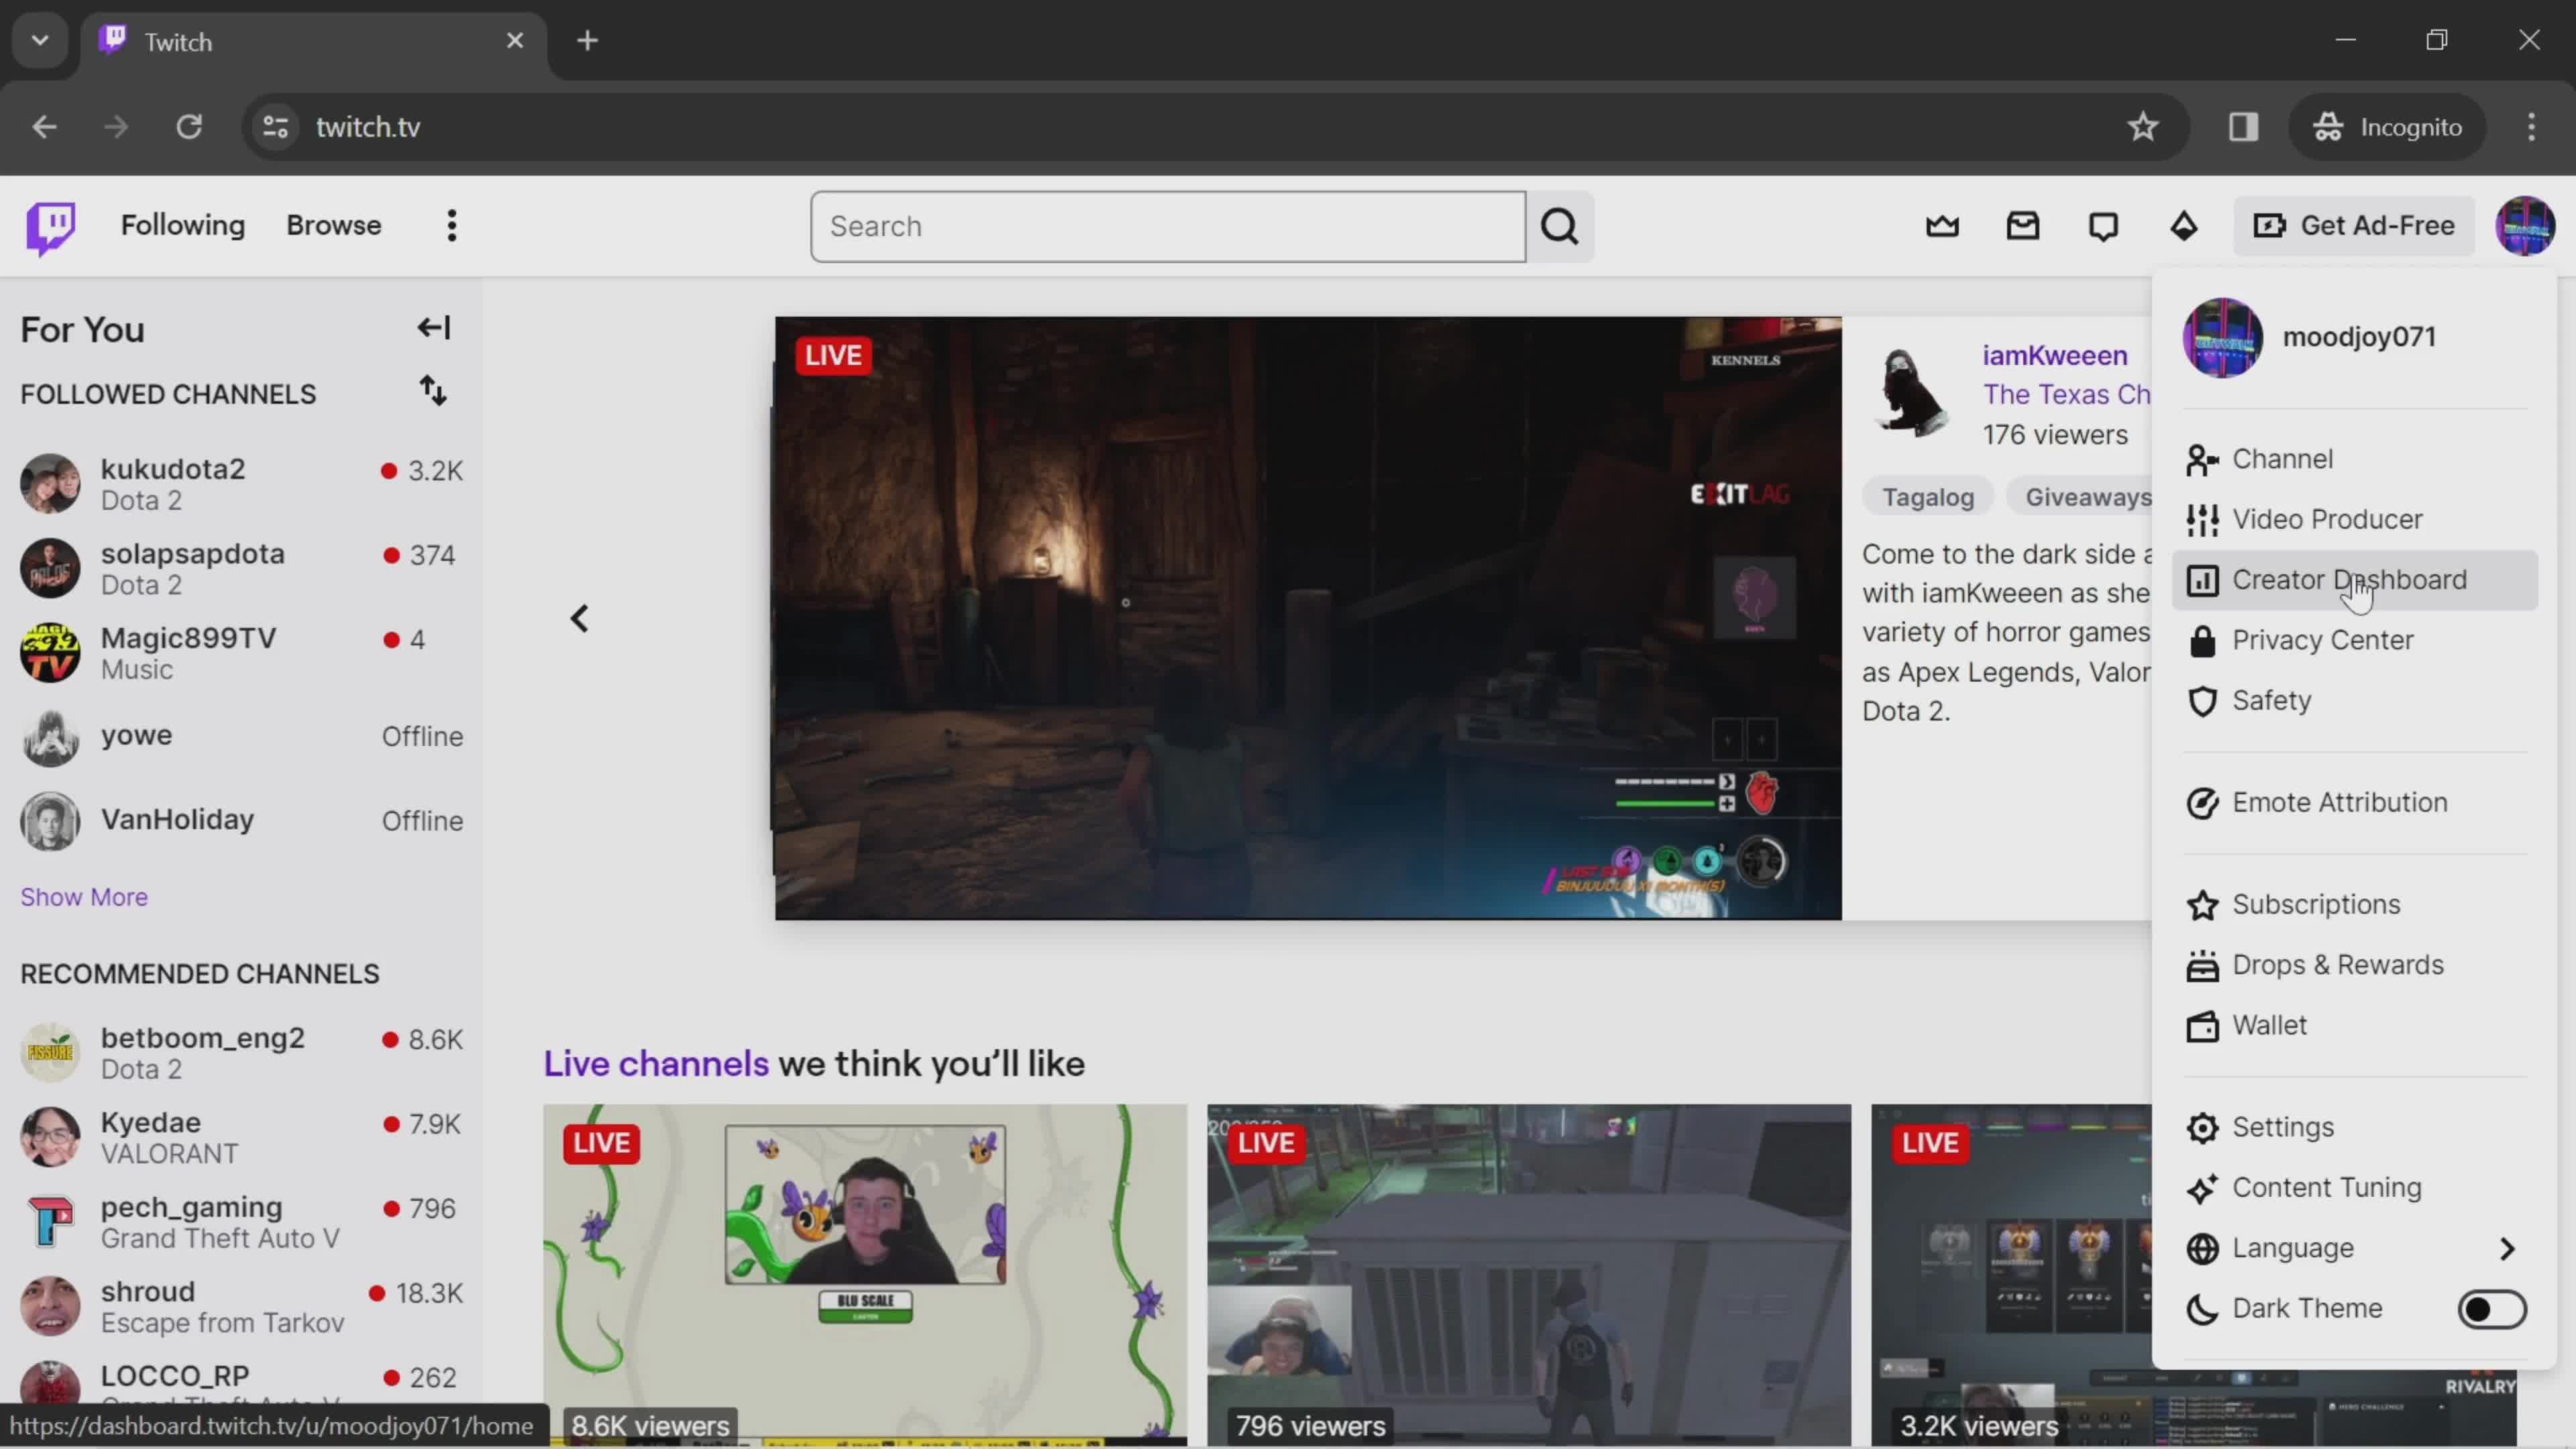Open Emote Attribution menu item
Screen dimensions: 2576x1449
[x=2355, y=802]
